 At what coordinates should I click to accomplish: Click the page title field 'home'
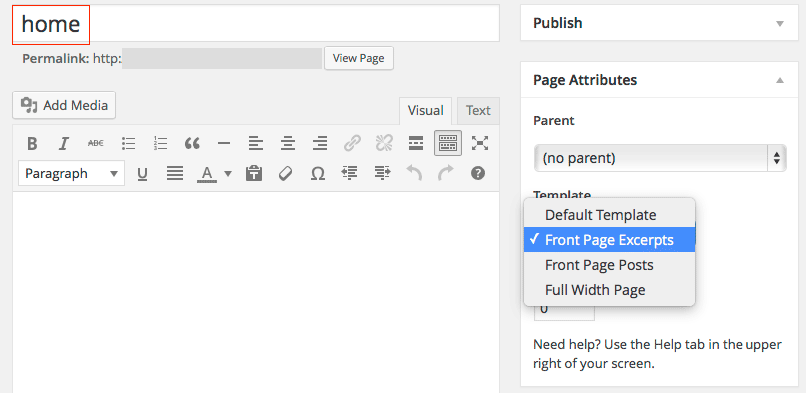pyautogui.click(x=256, y=24)
